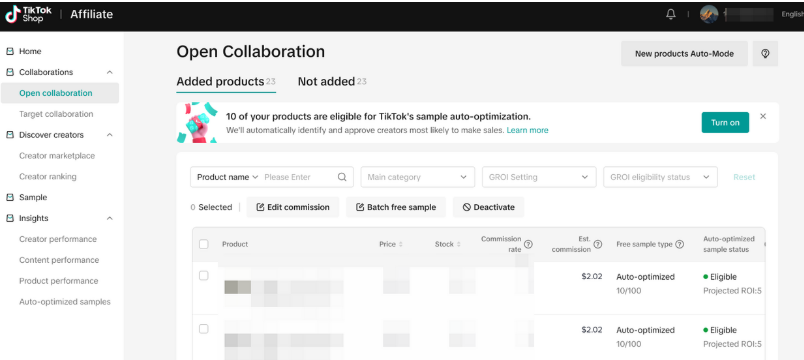Image resolution: width=804 pixels, height=360 pixels.
Task: Click the Home sidebar icon
Action: (9, 51)
